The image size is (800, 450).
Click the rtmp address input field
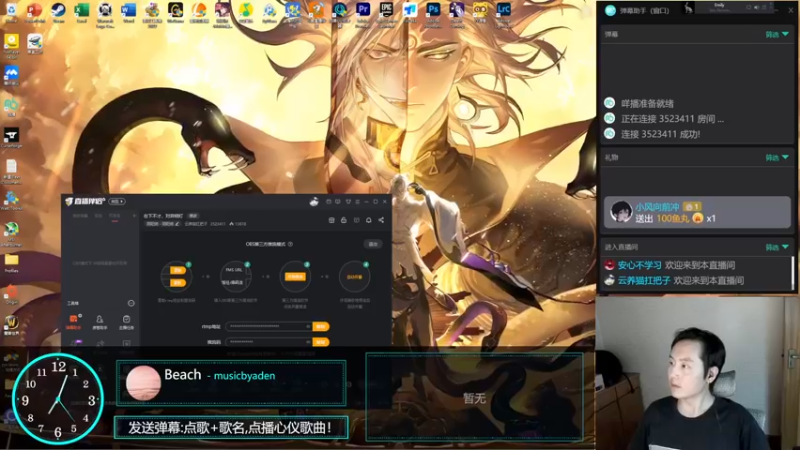click(269, 327)
